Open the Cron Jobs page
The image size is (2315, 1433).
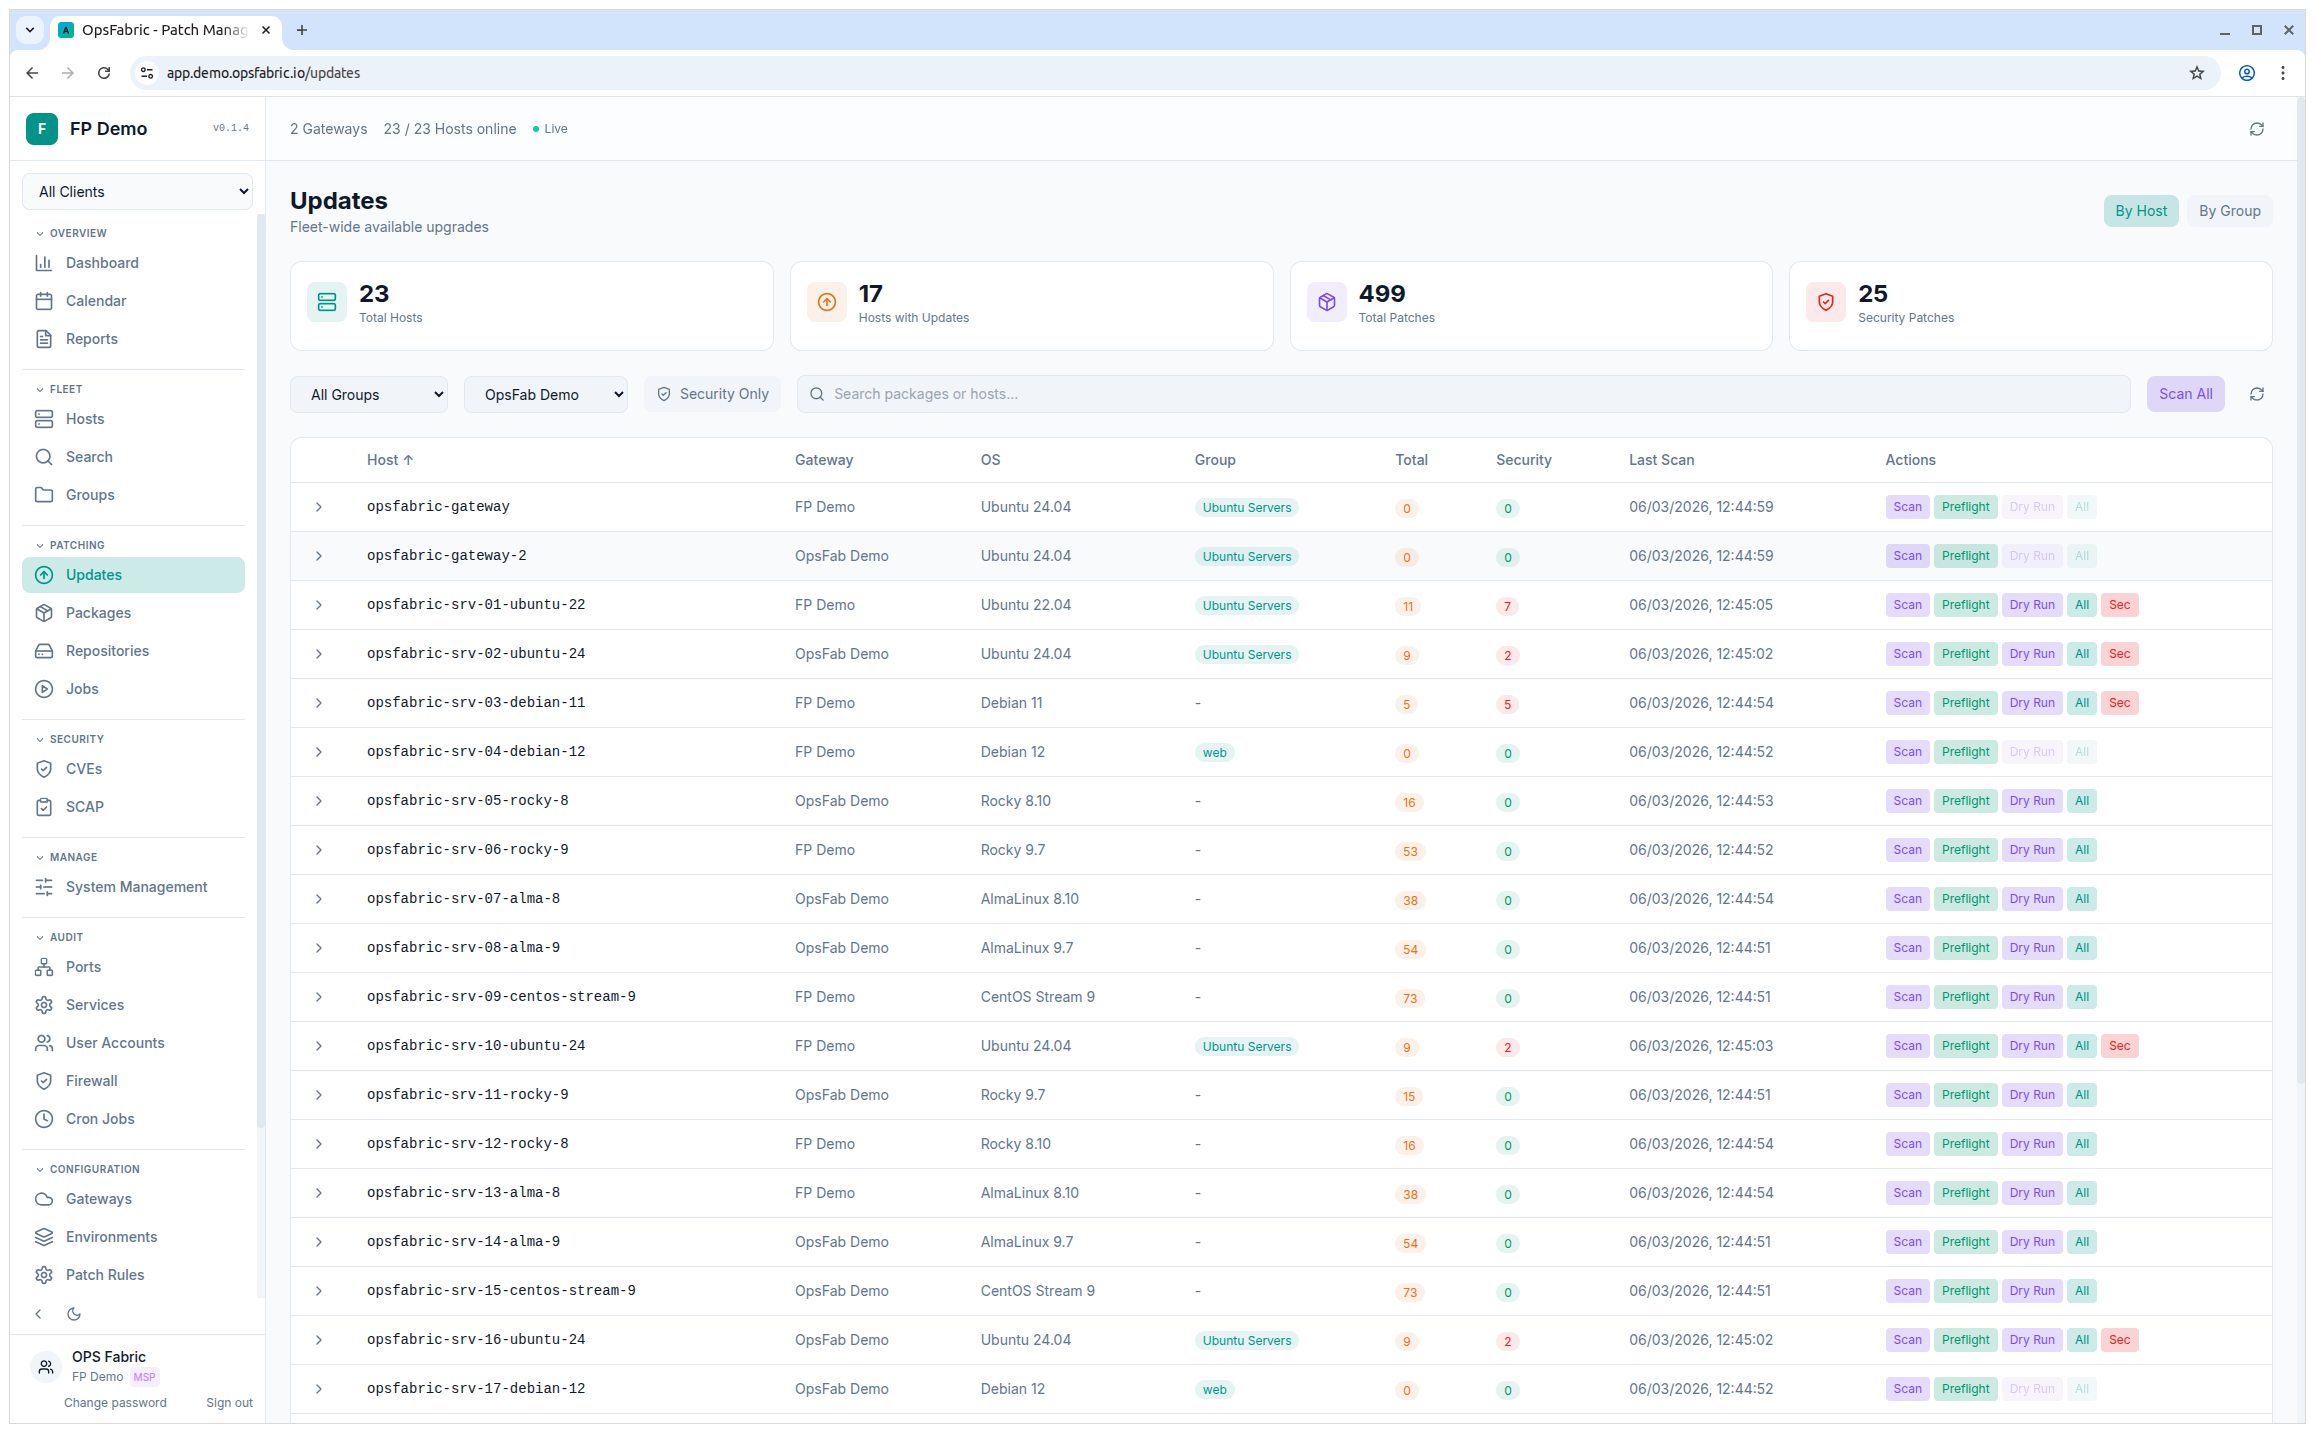coord(100,1118)
